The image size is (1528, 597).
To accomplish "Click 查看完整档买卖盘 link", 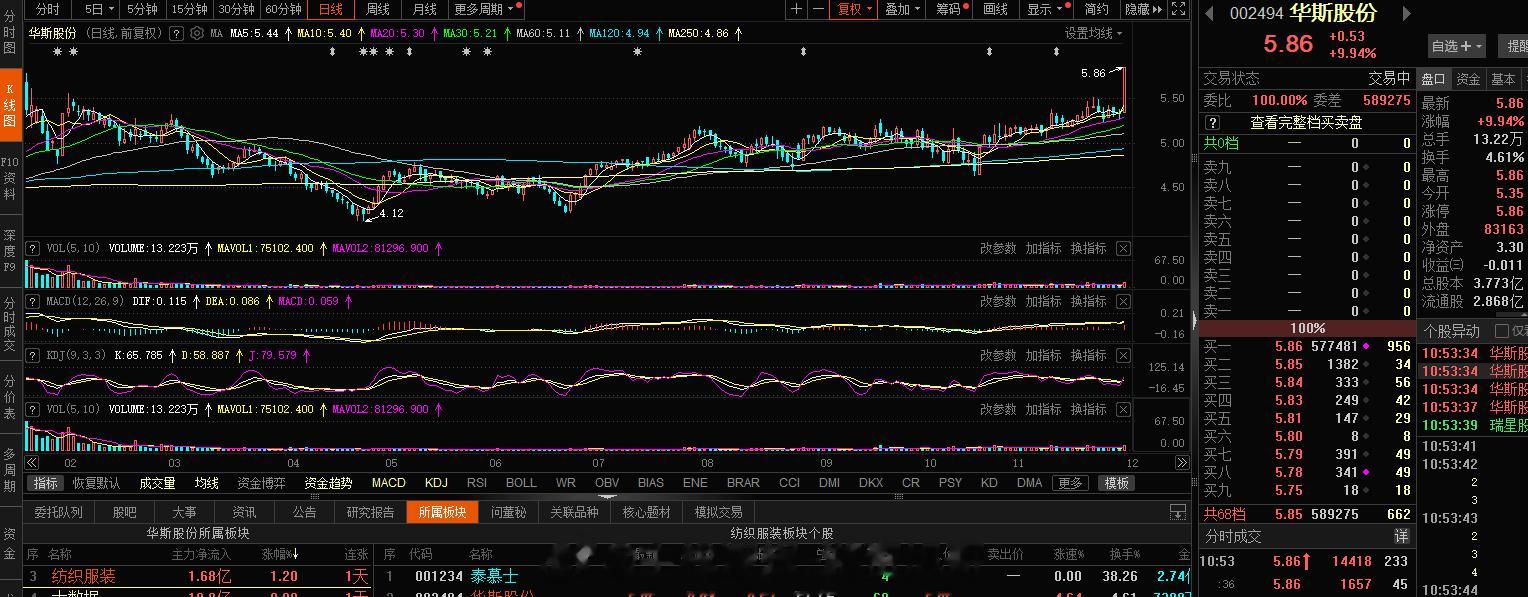I will (1306, 122).
